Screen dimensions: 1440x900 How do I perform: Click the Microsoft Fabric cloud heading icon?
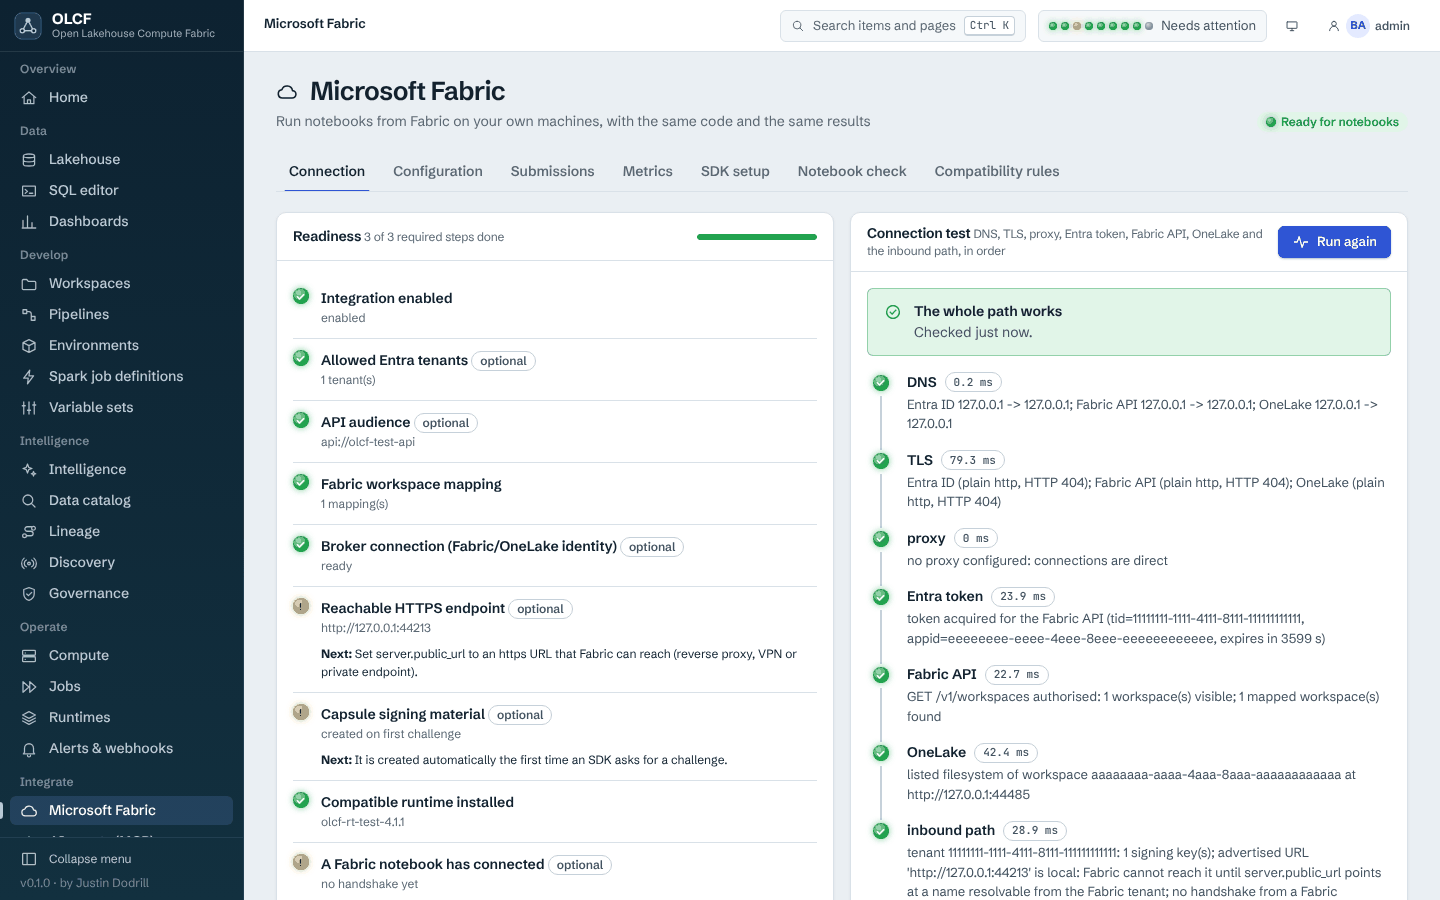[x=287, y=92]
